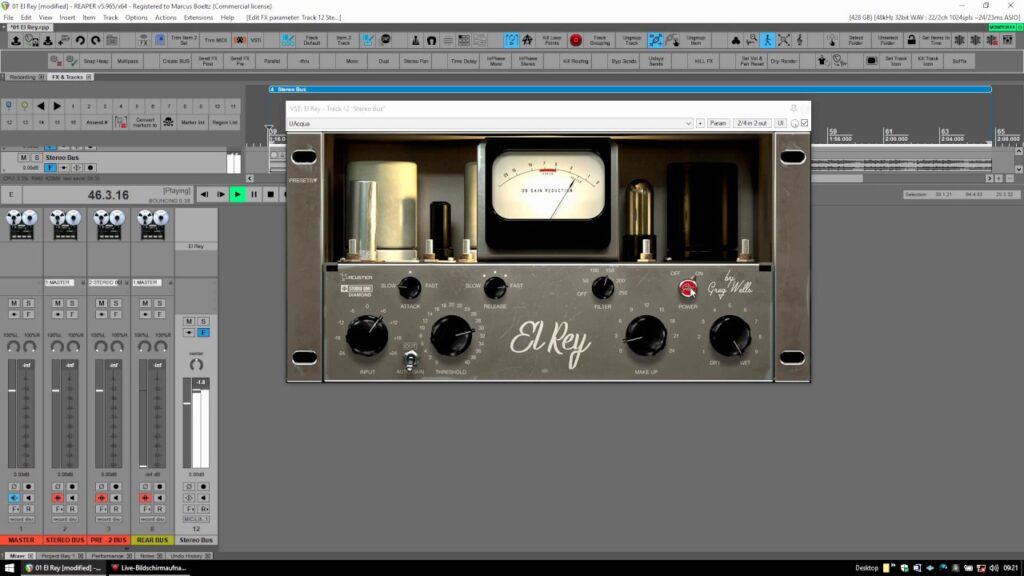
Task: Click the metronome icon in the toolbar
Action: tap(415, 40)
